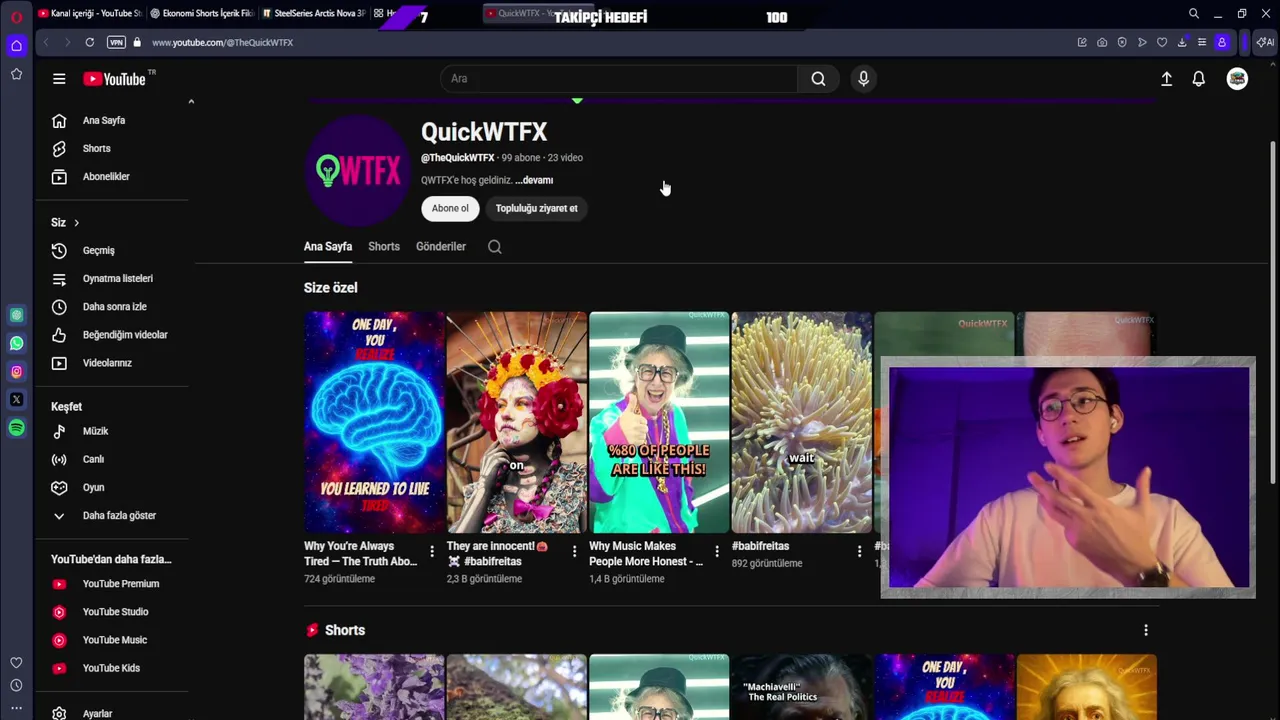Open the notifications bell
The height and width of the screenshot is (720, 1280).
click(x=1198, y=79)
